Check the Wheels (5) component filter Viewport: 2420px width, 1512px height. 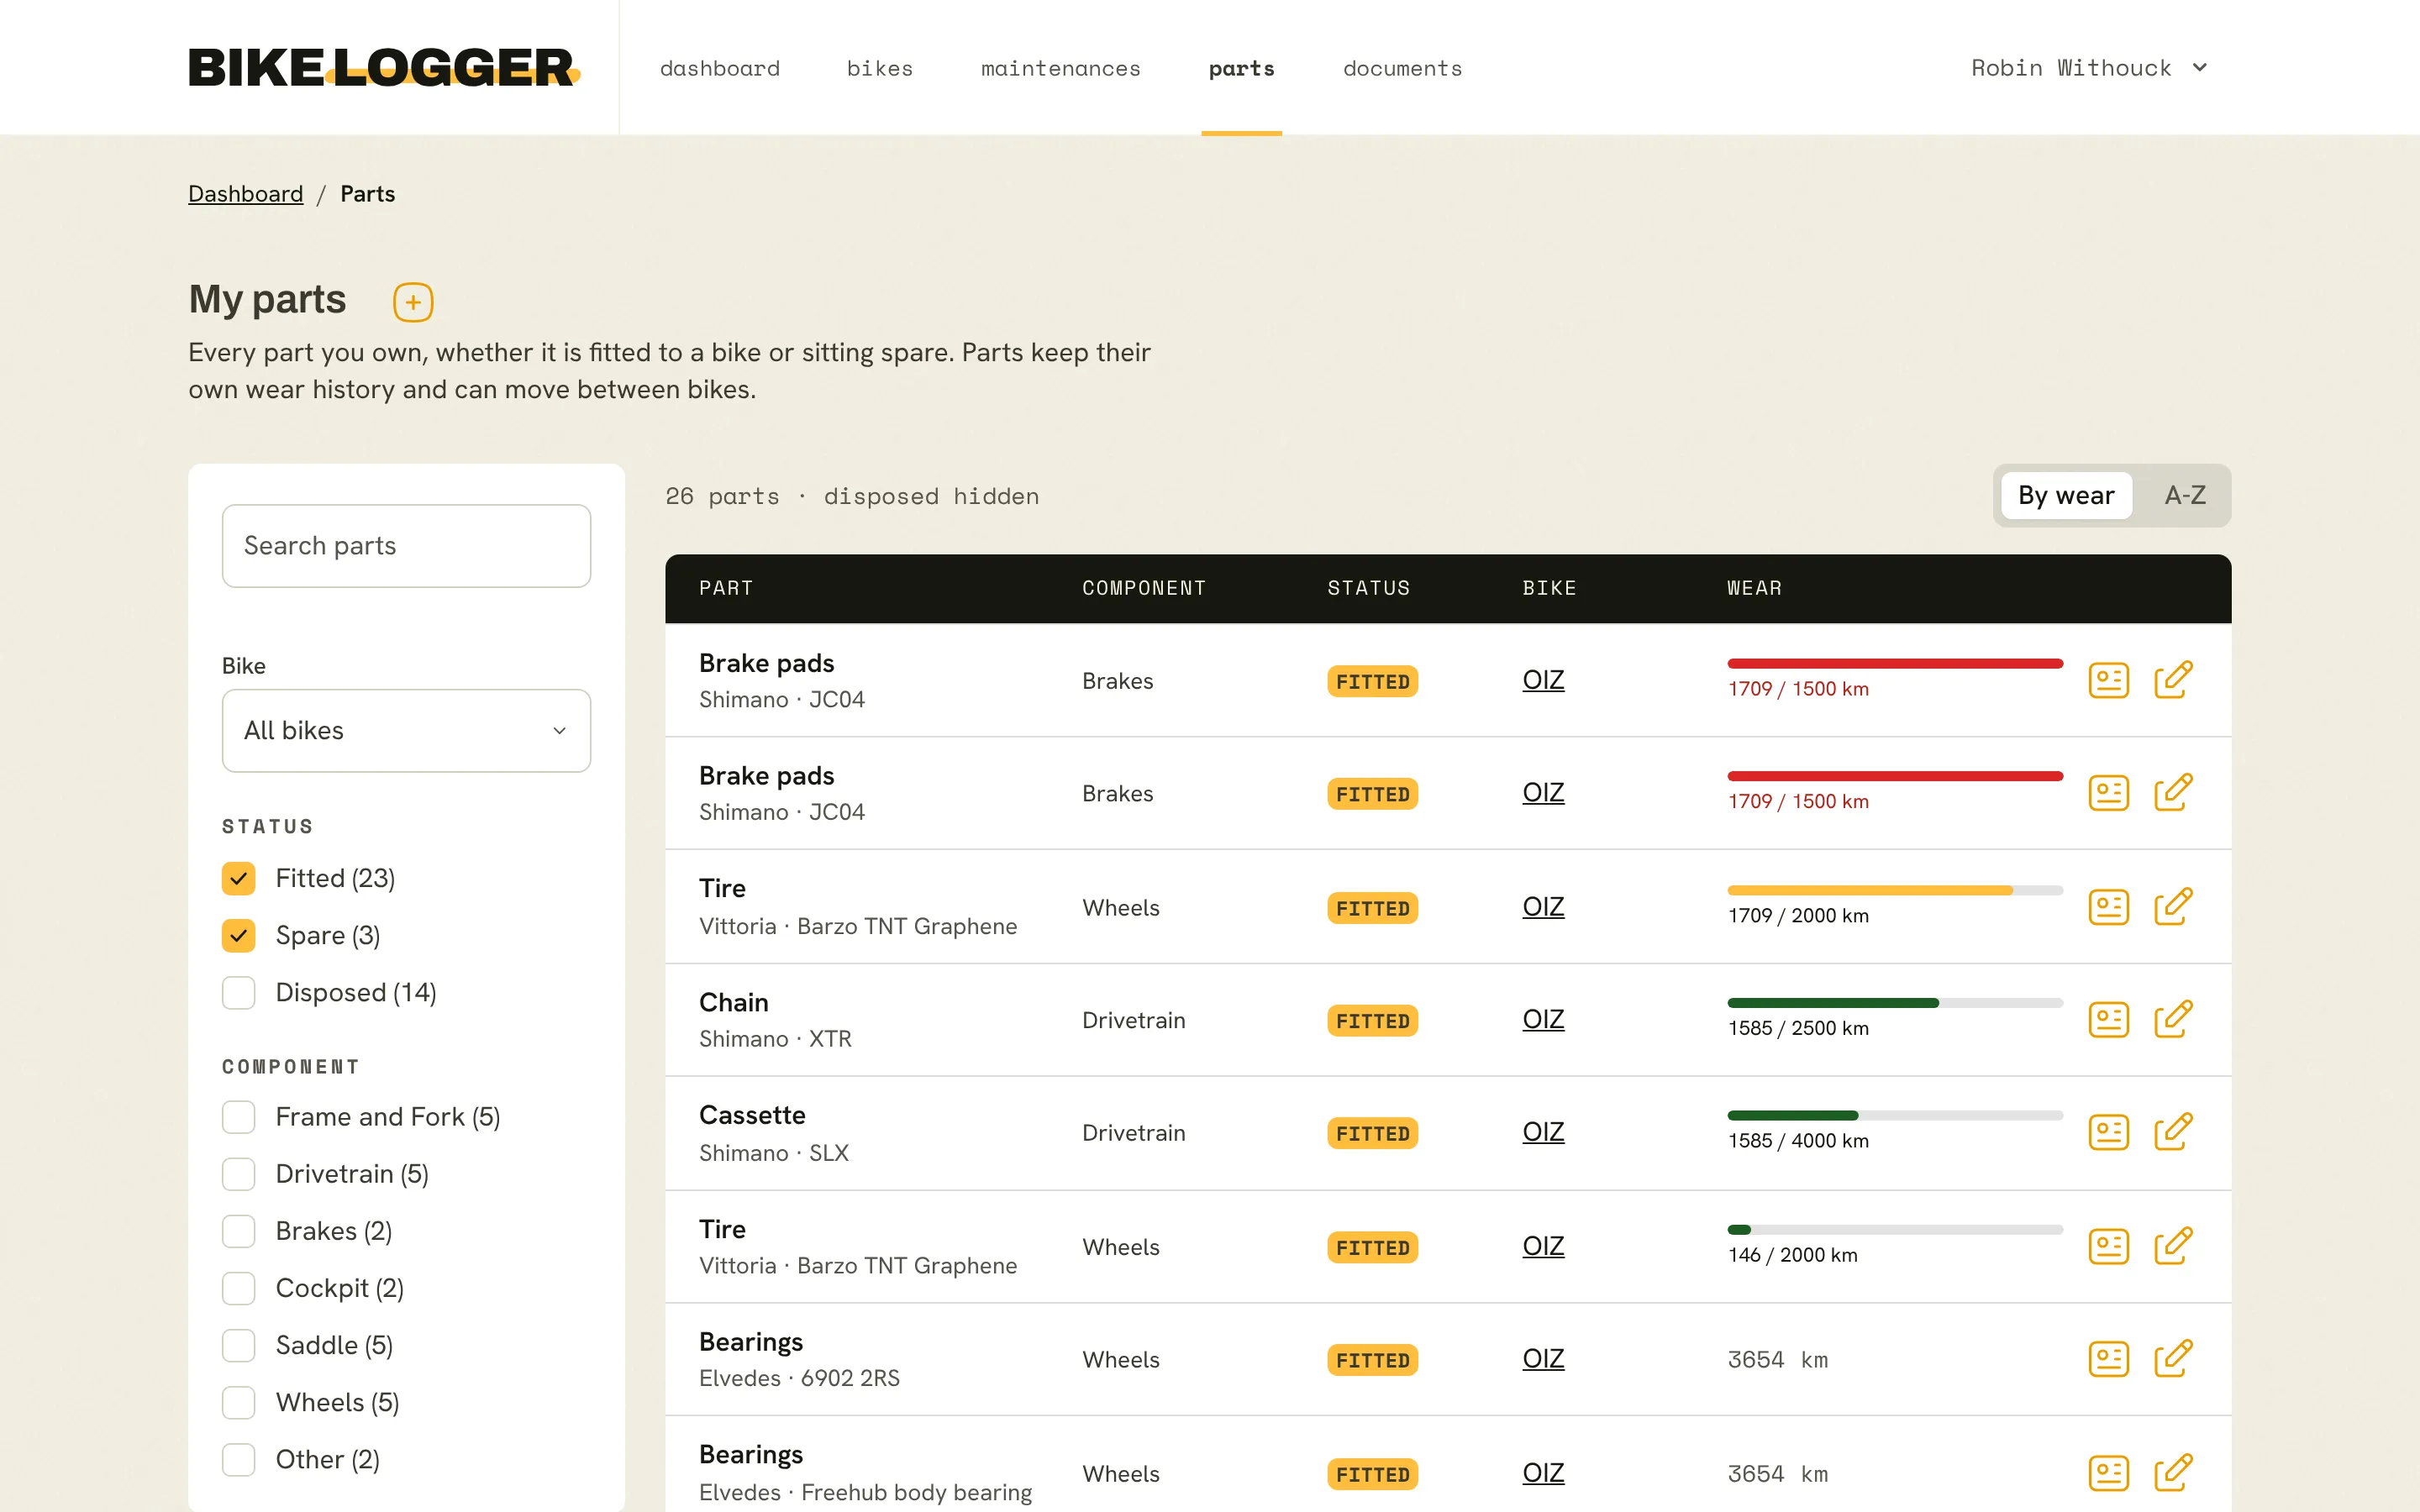[x=238, y=1402]
